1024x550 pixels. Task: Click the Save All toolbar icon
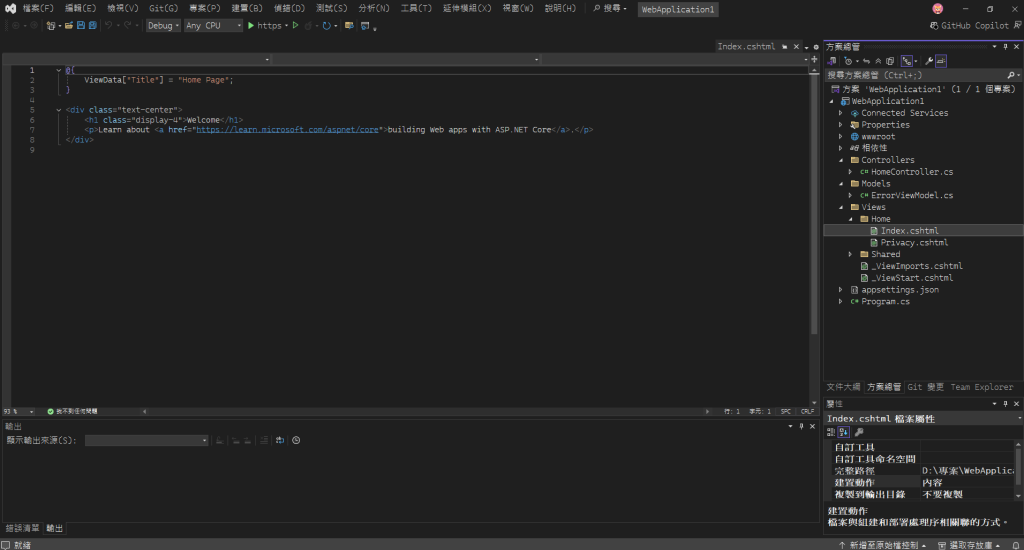[93, 25]
